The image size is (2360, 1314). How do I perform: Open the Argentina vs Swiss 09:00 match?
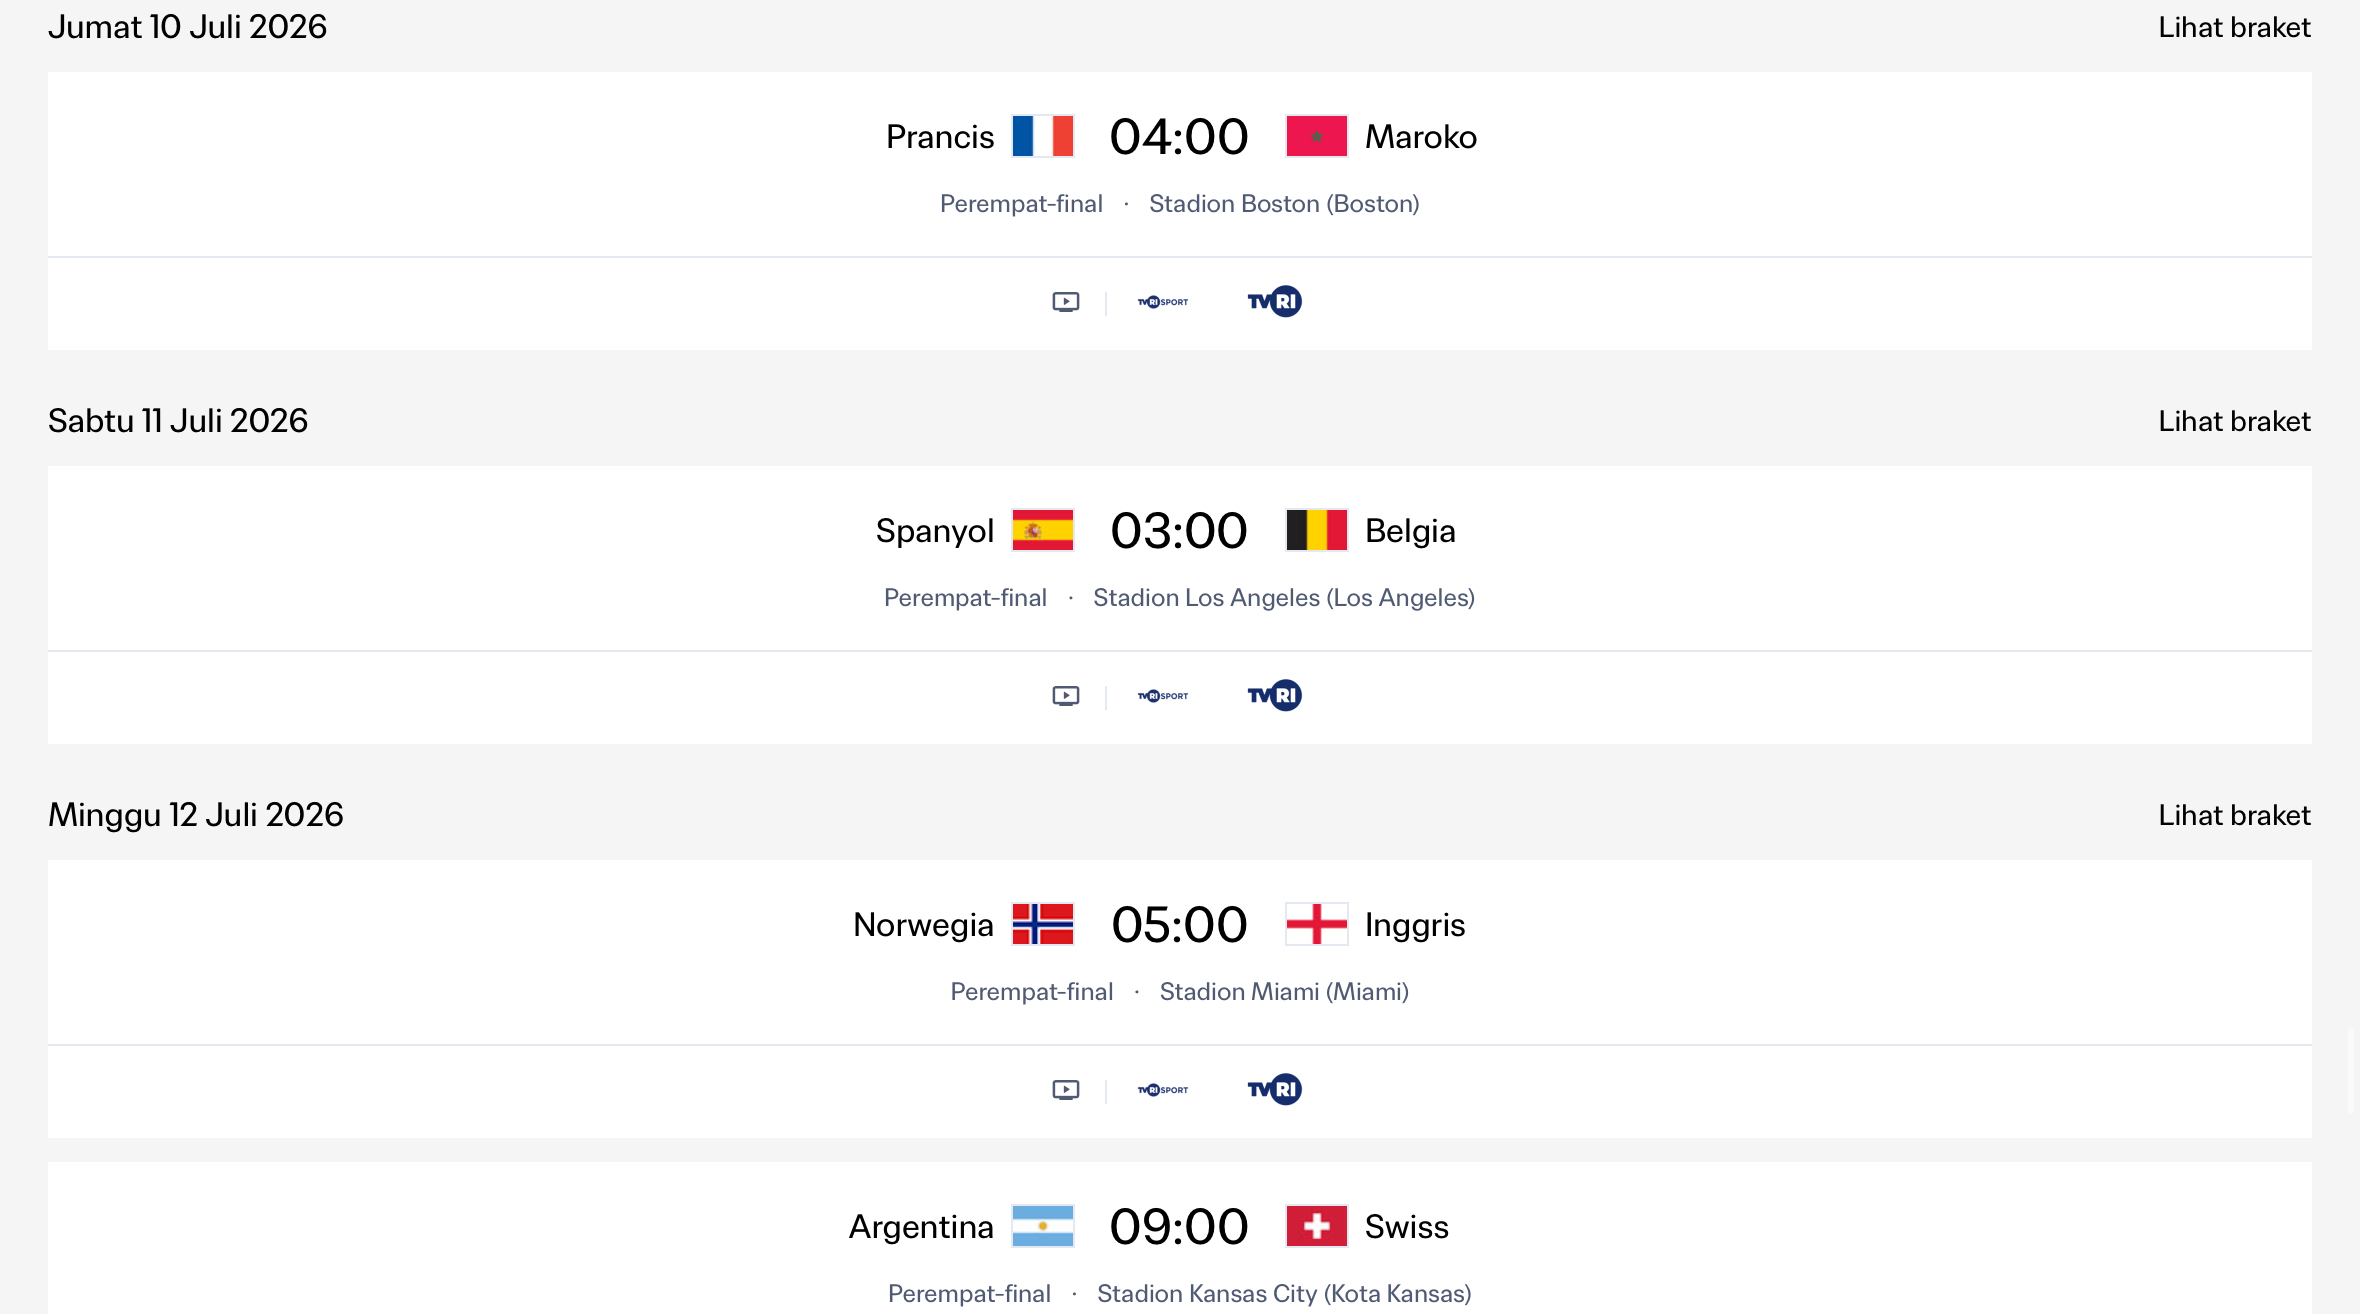[x=1180, y=1240]
